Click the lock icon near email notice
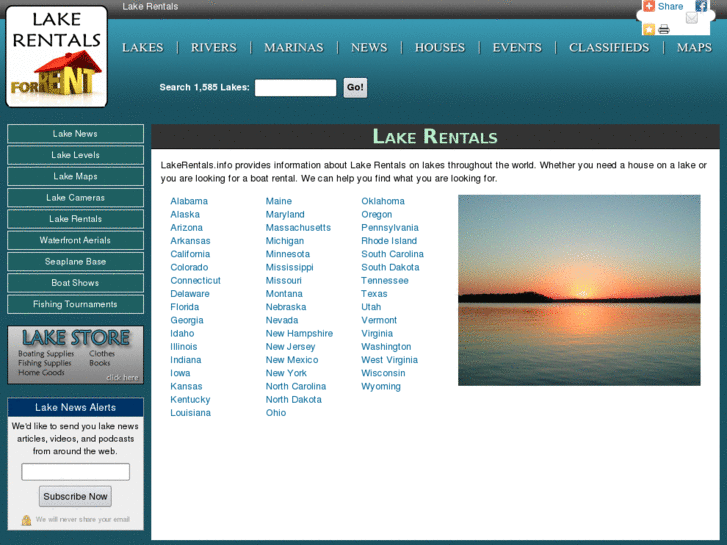This screenshot has height=545, width=727. pyautogui.click(x=26, y=520)
